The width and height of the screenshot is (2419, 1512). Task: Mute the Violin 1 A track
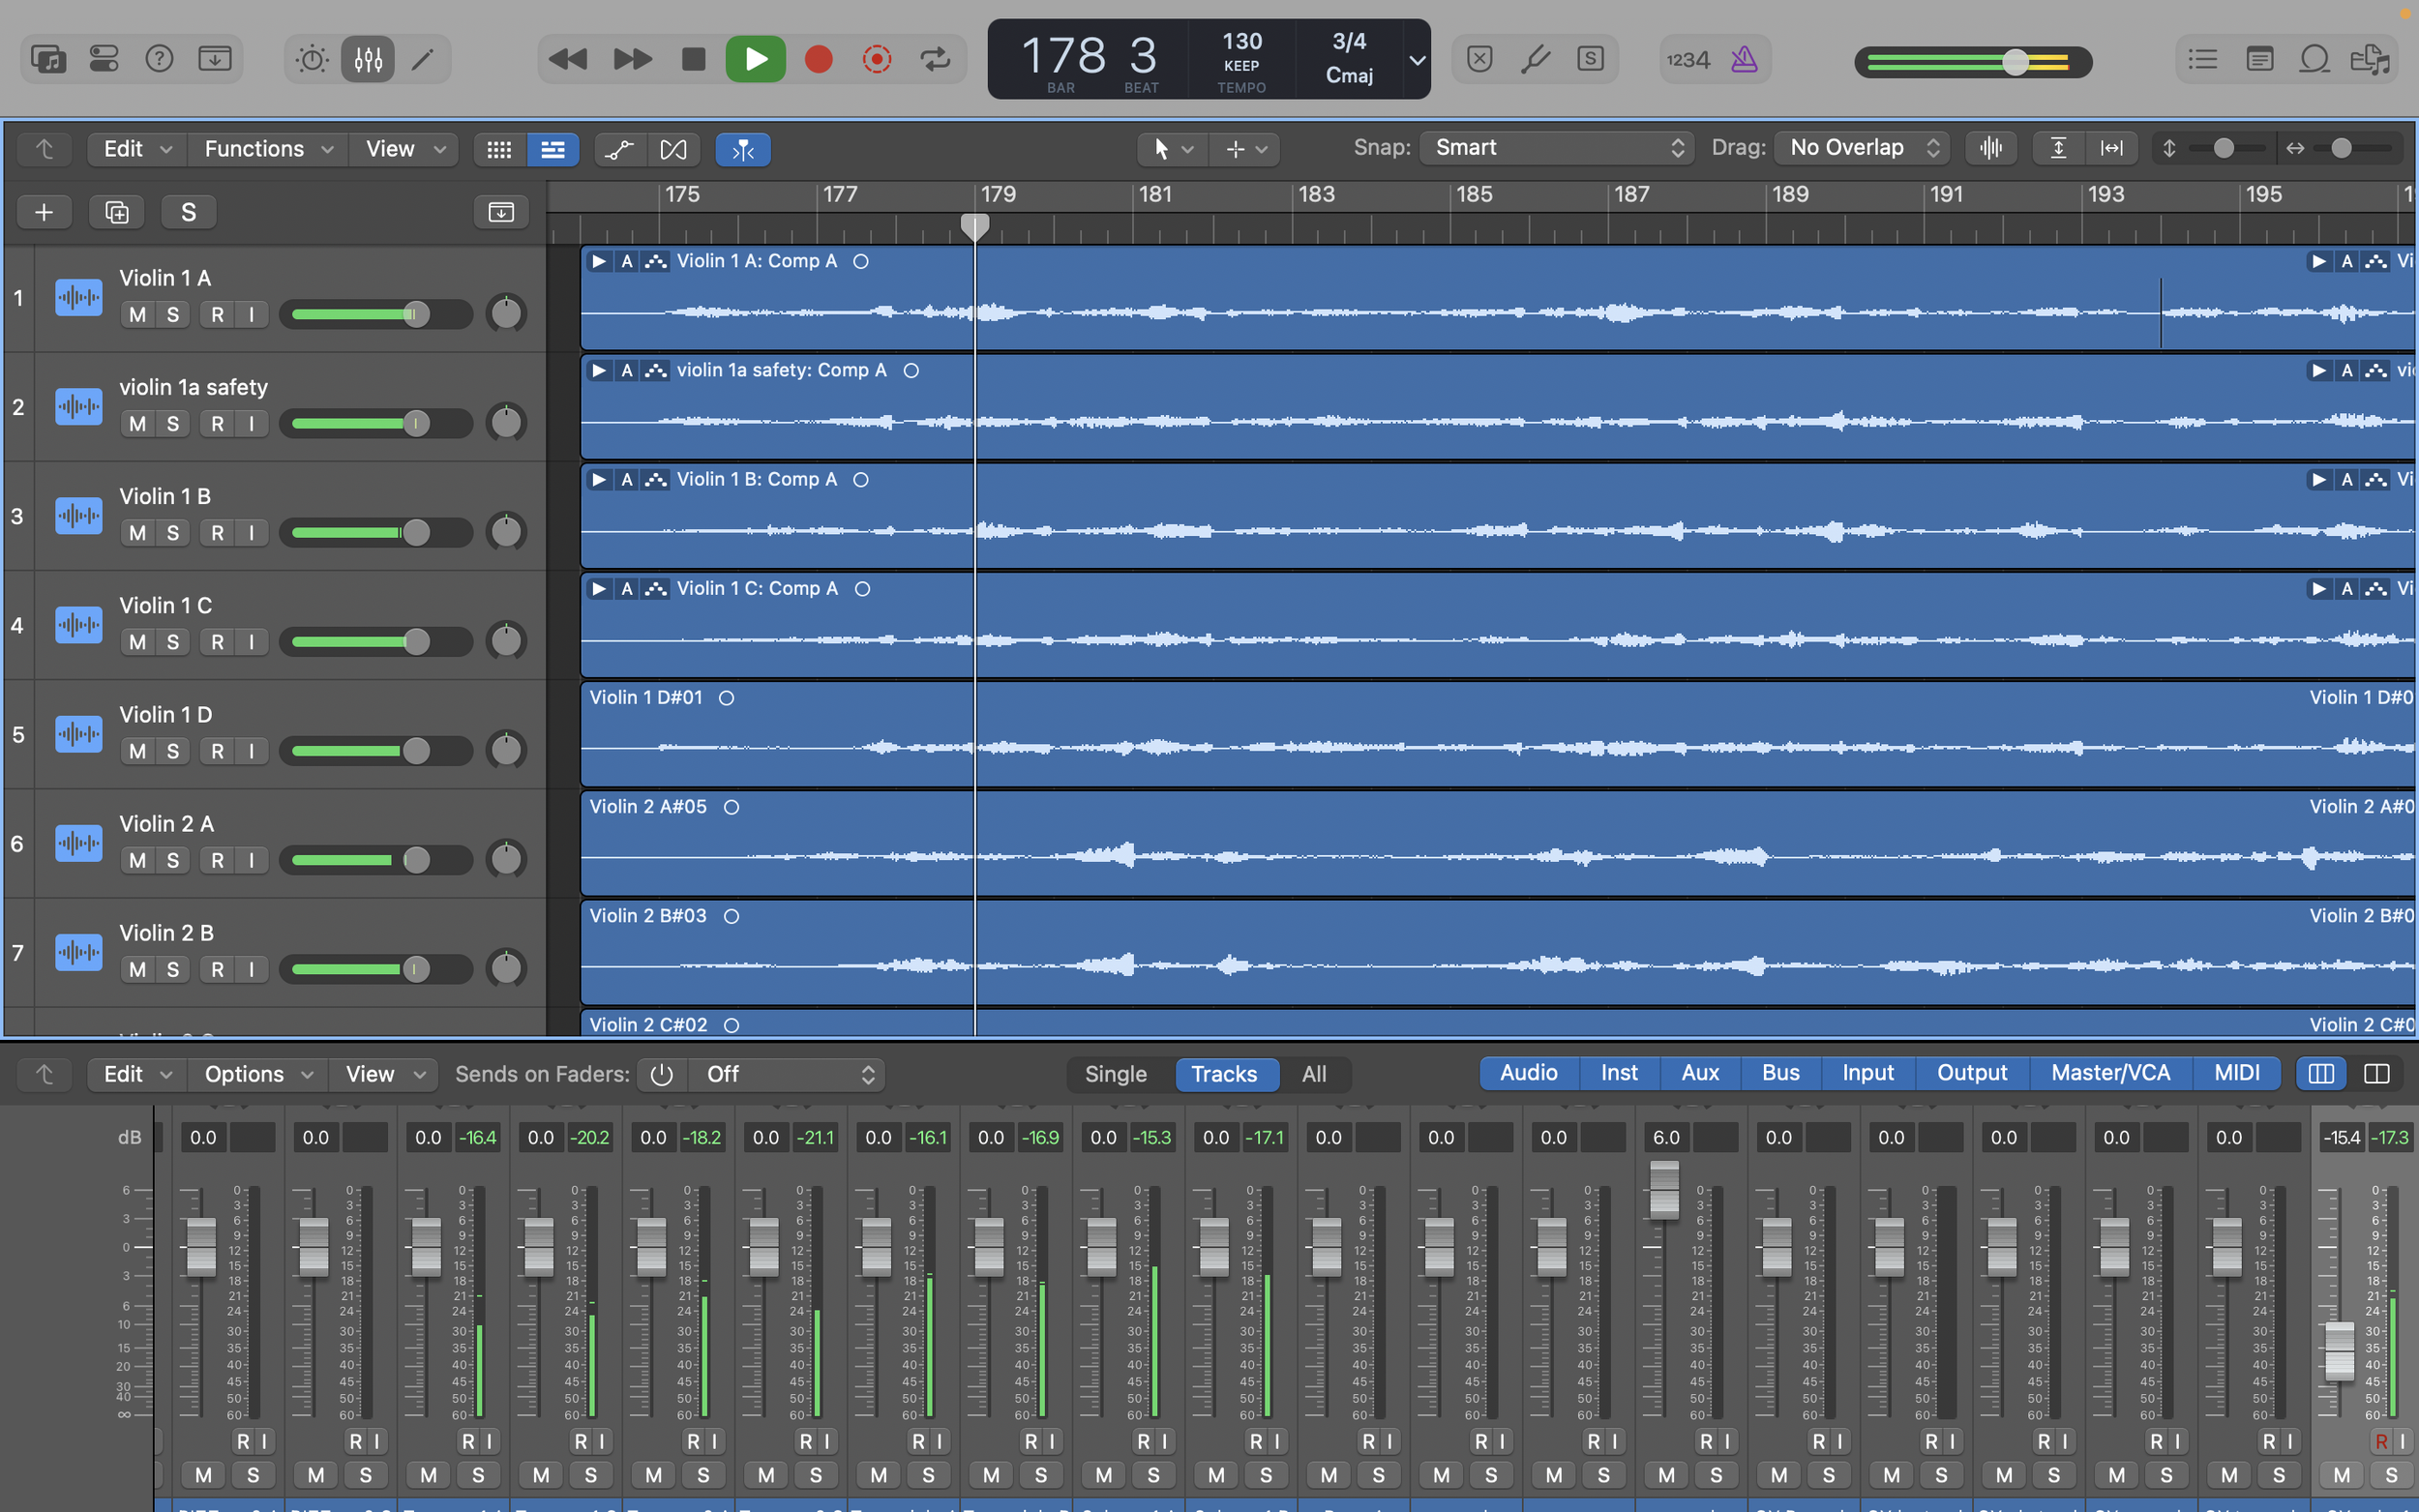tap(137, 315)
